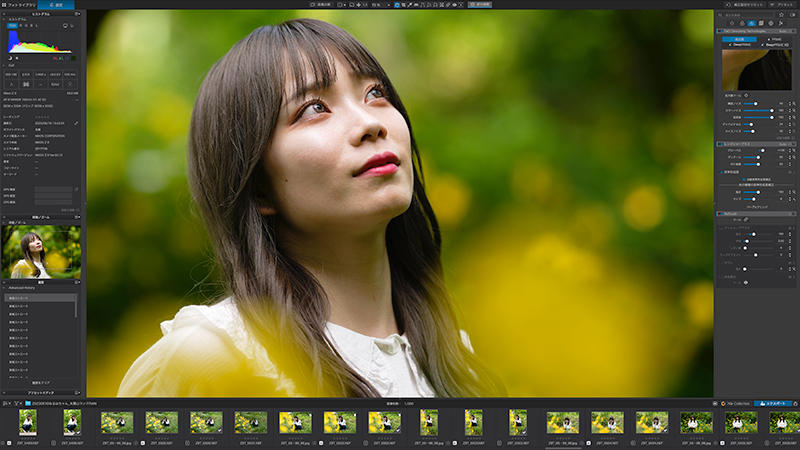This screenshot has height=450, width=800.
Task: Select the Horizon tool icon
Action: tap(416, 5)
